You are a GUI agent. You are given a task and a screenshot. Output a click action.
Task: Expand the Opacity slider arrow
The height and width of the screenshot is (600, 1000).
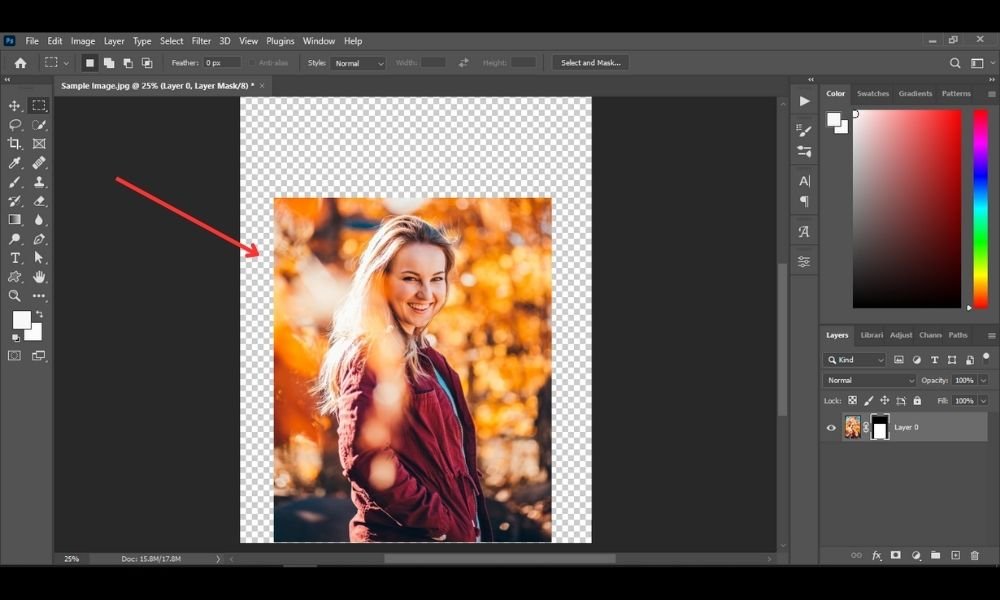click(x=983, y=380)
